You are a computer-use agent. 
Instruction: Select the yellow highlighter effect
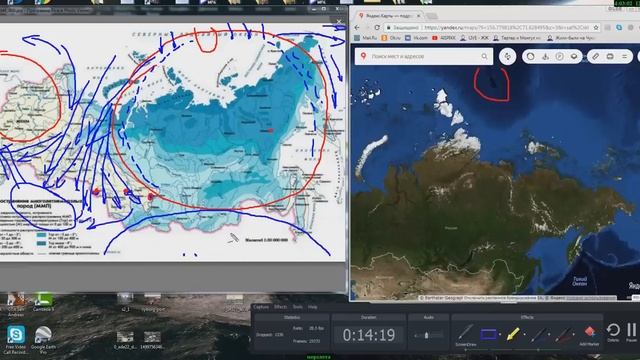click(x=513, y=334)
